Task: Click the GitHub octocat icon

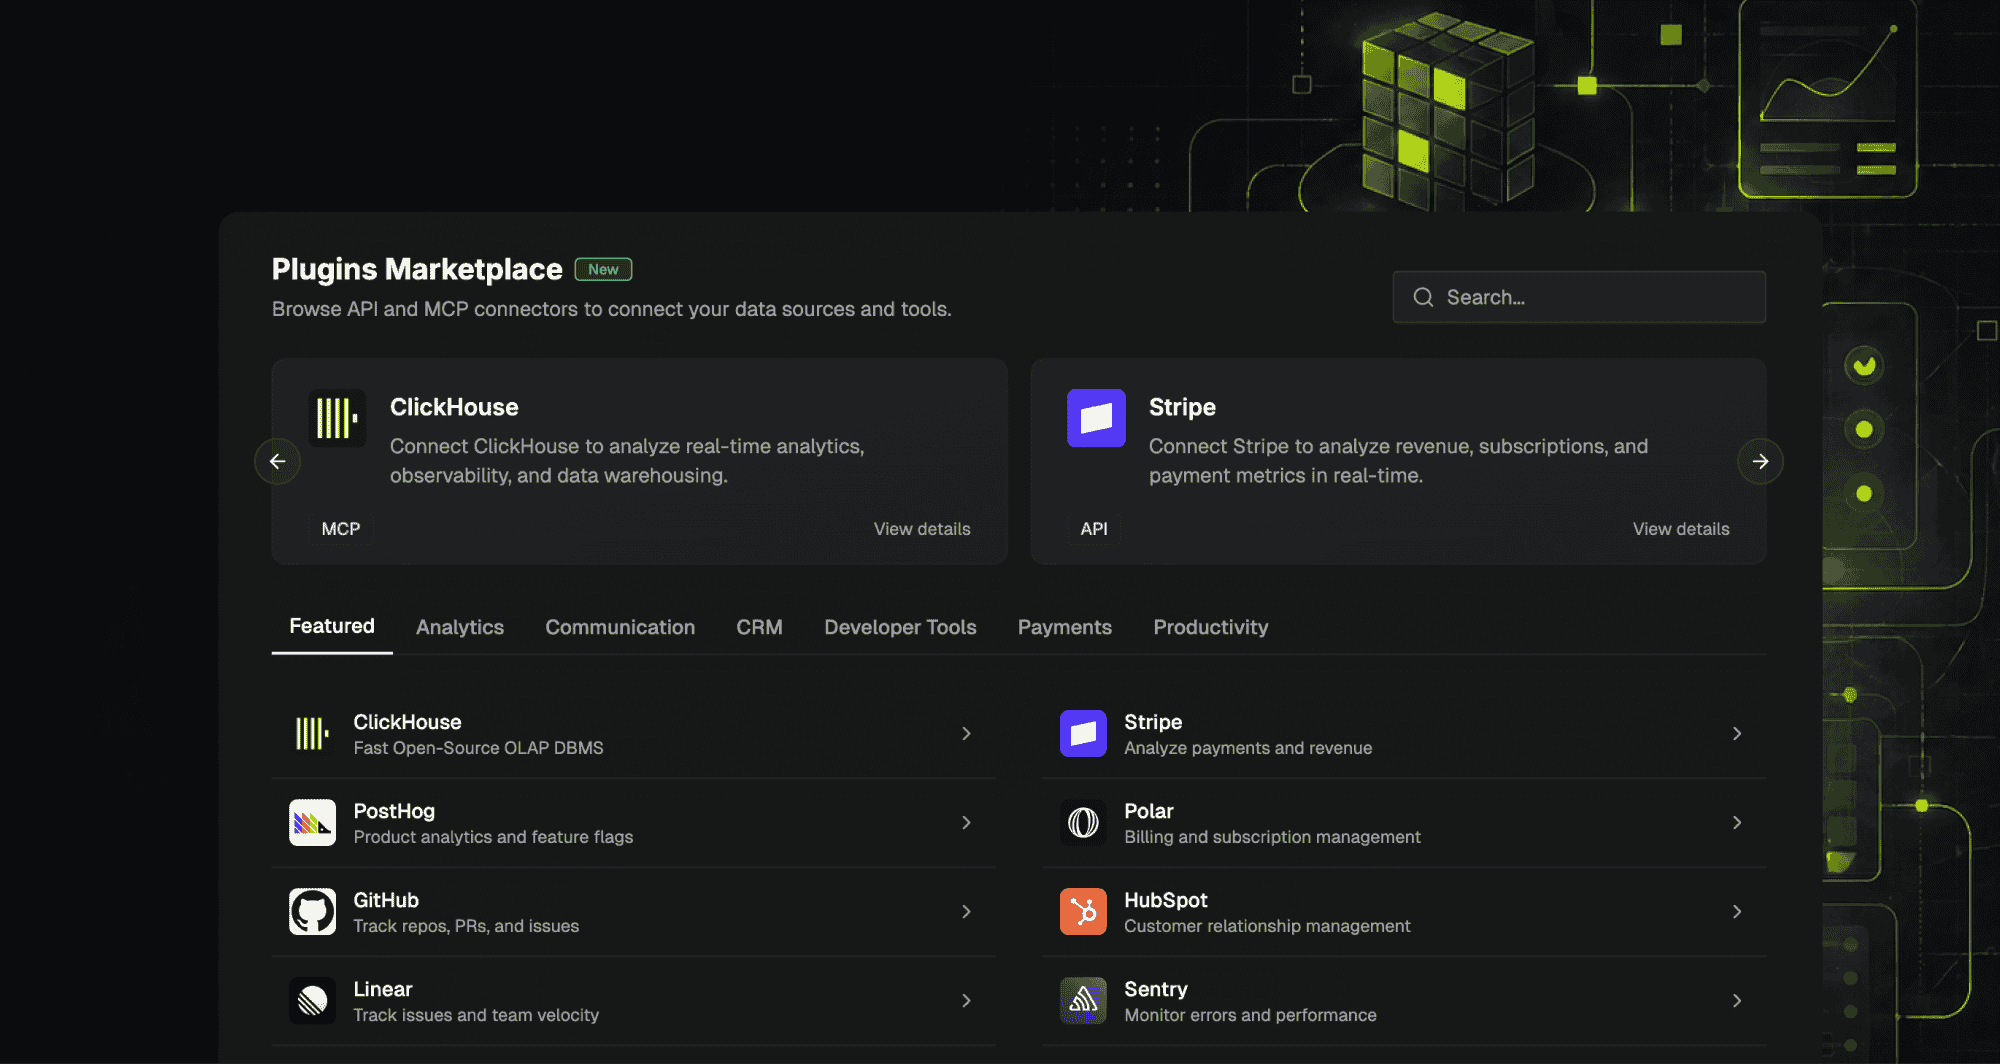Action: (312, 911)
